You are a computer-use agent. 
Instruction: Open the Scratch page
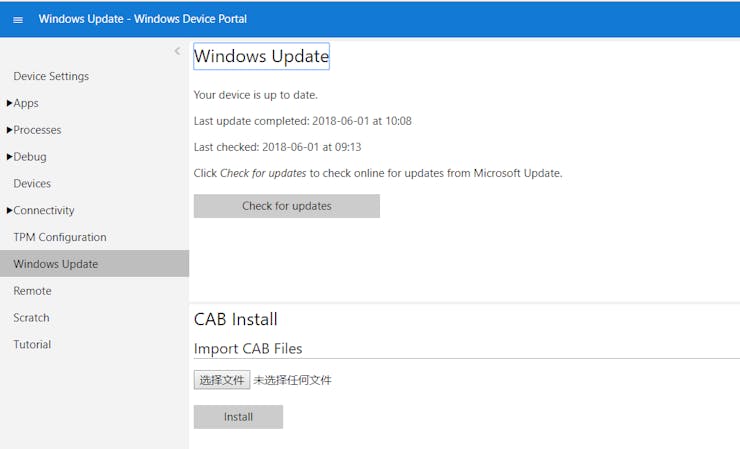(x=31, y=318)
